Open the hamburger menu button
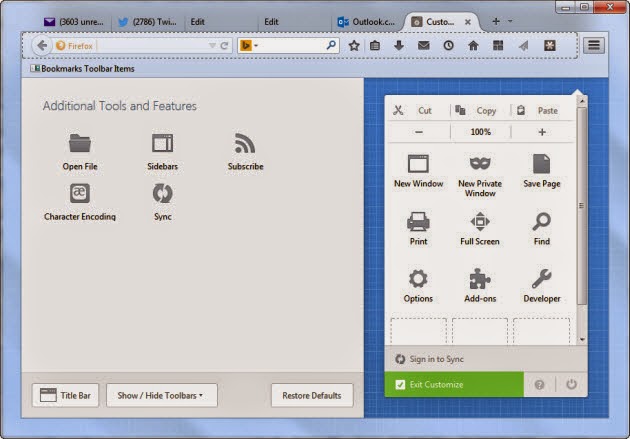The image size is (630, 439). click(x=594, y=45)
